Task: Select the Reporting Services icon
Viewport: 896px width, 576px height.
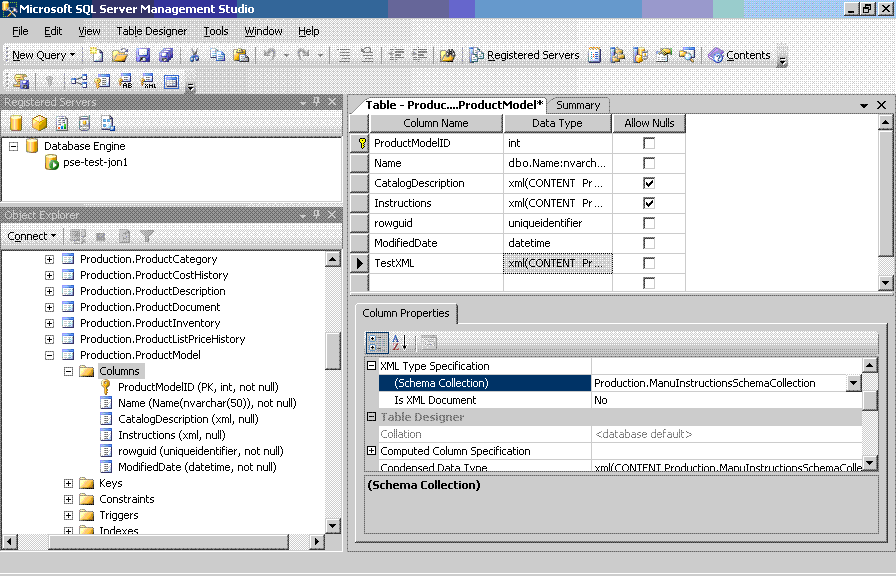Action: click(x=62, y=123)
